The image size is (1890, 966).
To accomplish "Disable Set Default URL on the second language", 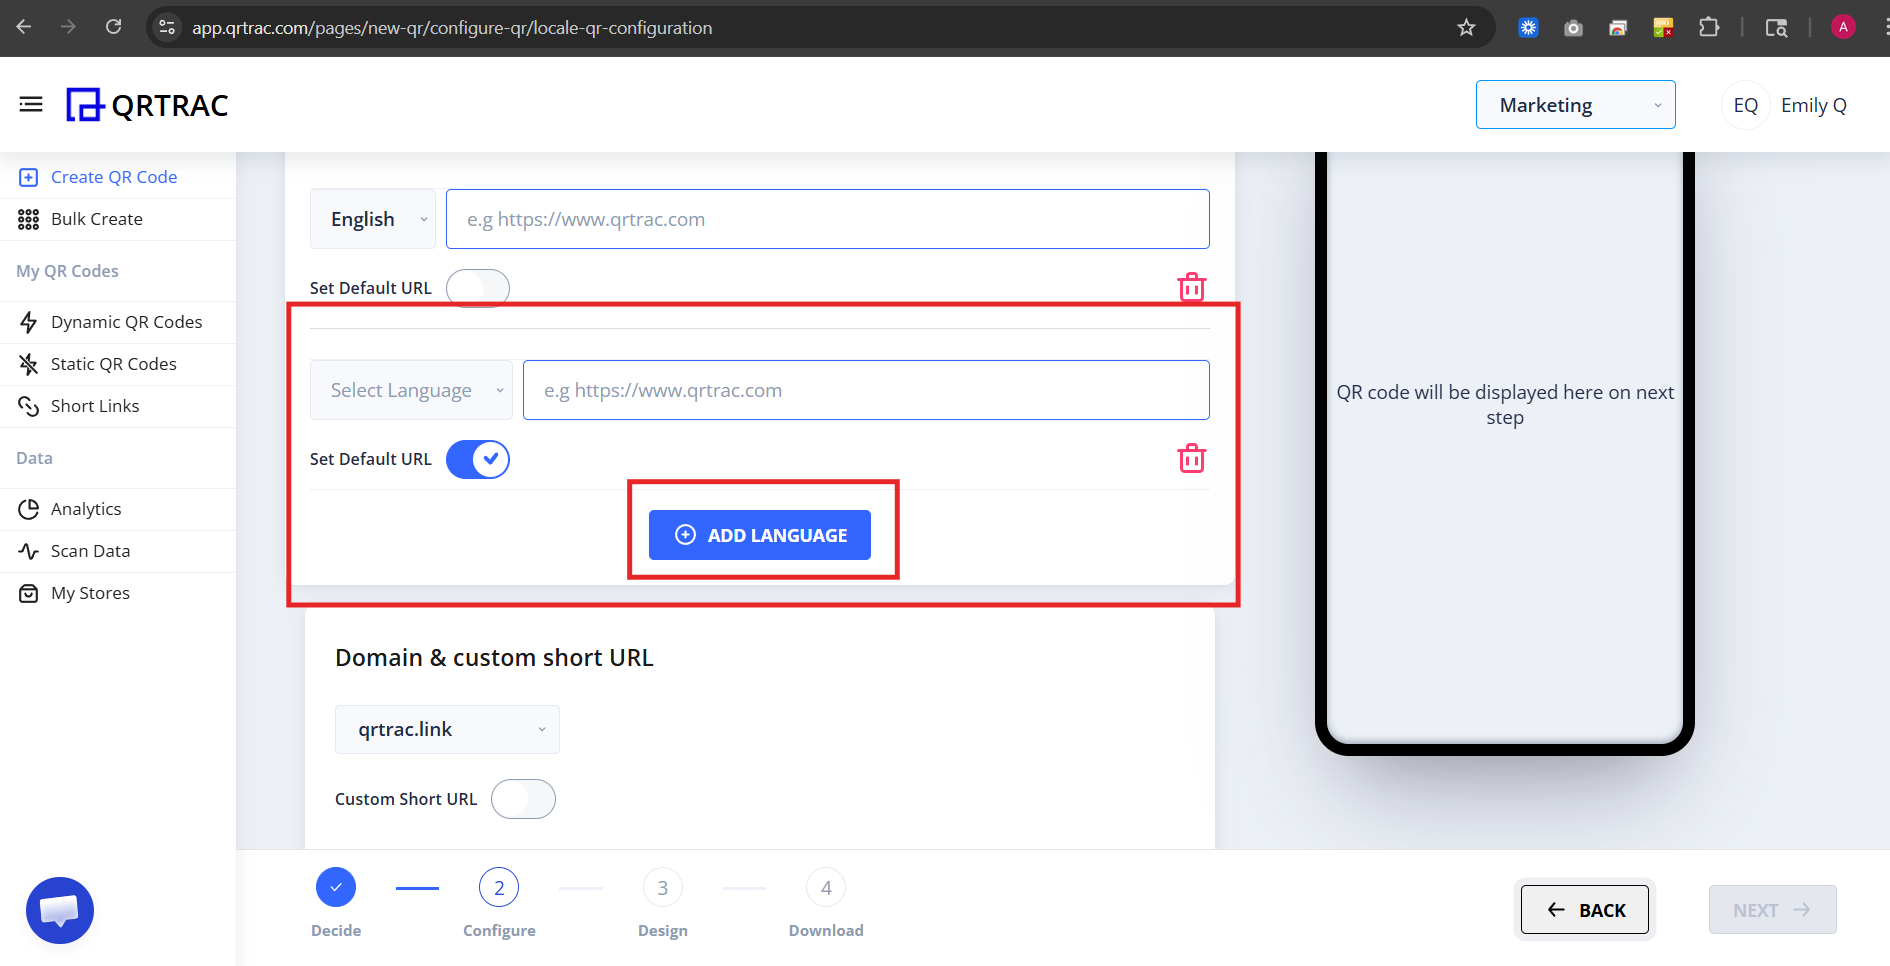I will (477, 459).
